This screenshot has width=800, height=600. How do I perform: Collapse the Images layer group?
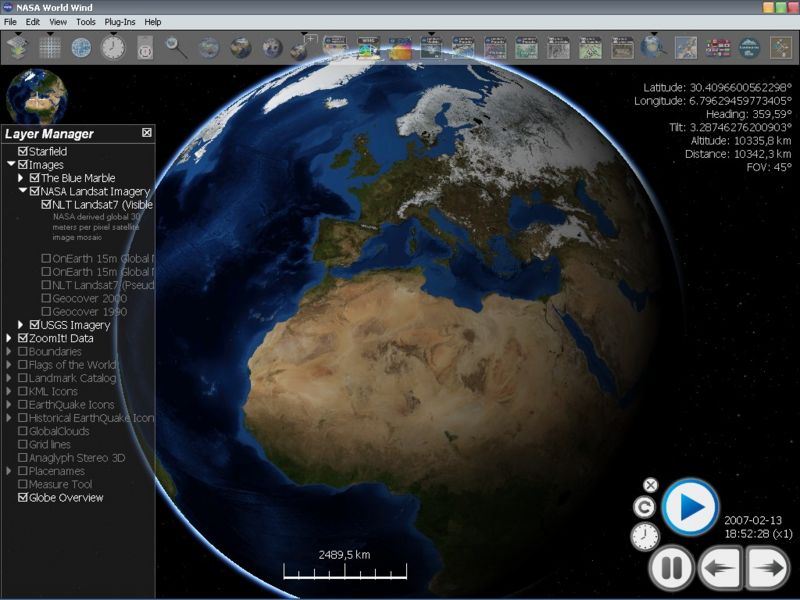coord(11,165)
